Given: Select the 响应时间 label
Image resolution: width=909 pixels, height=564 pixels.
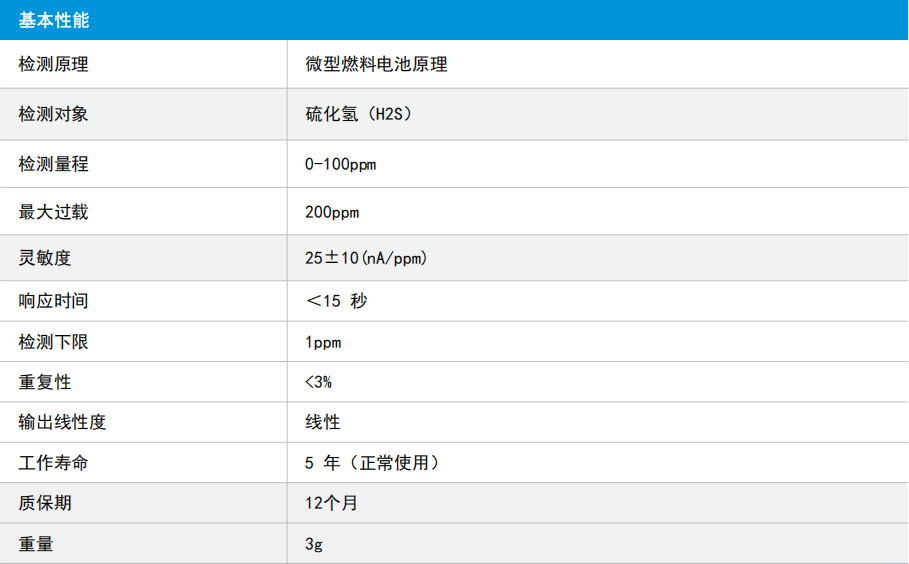Looking at the screenshot, I should pos(53,301).
